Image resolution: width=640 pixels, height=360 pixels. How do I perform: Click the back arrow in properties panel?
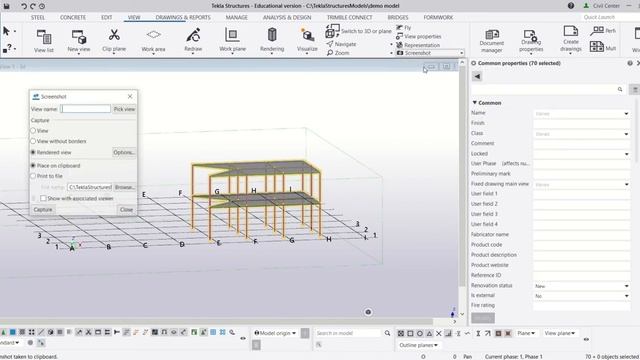click(477, 76)
